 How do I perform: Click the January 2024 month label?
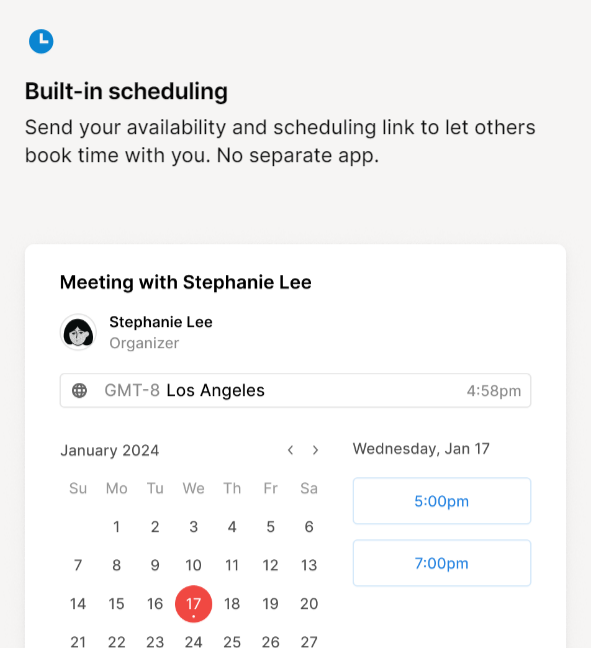coord(110,450)
